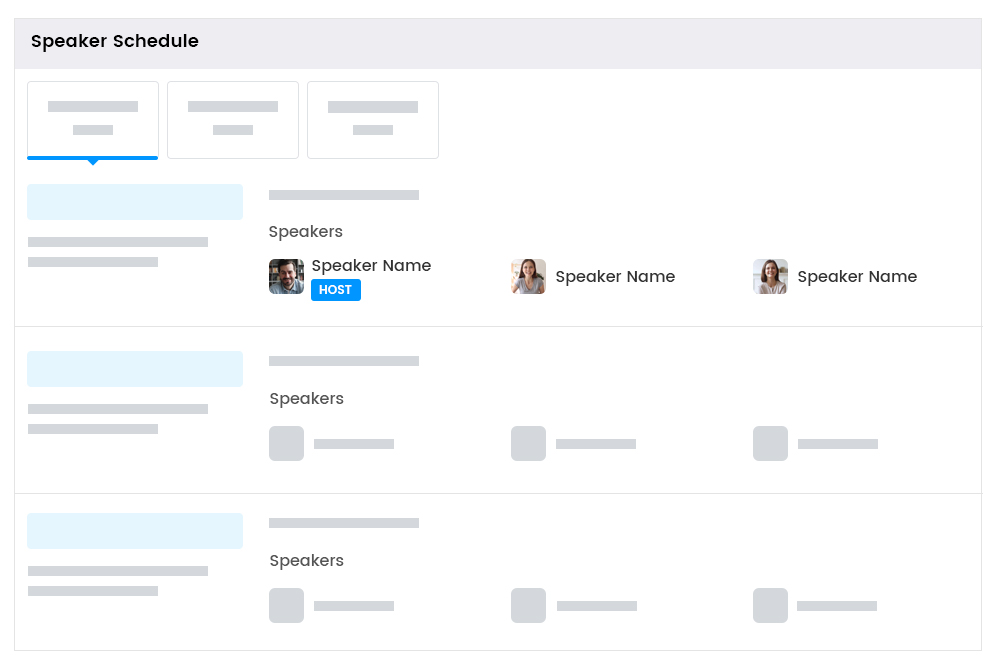
Task: Click the third session's light blue time block
Action: pos(135,531)
